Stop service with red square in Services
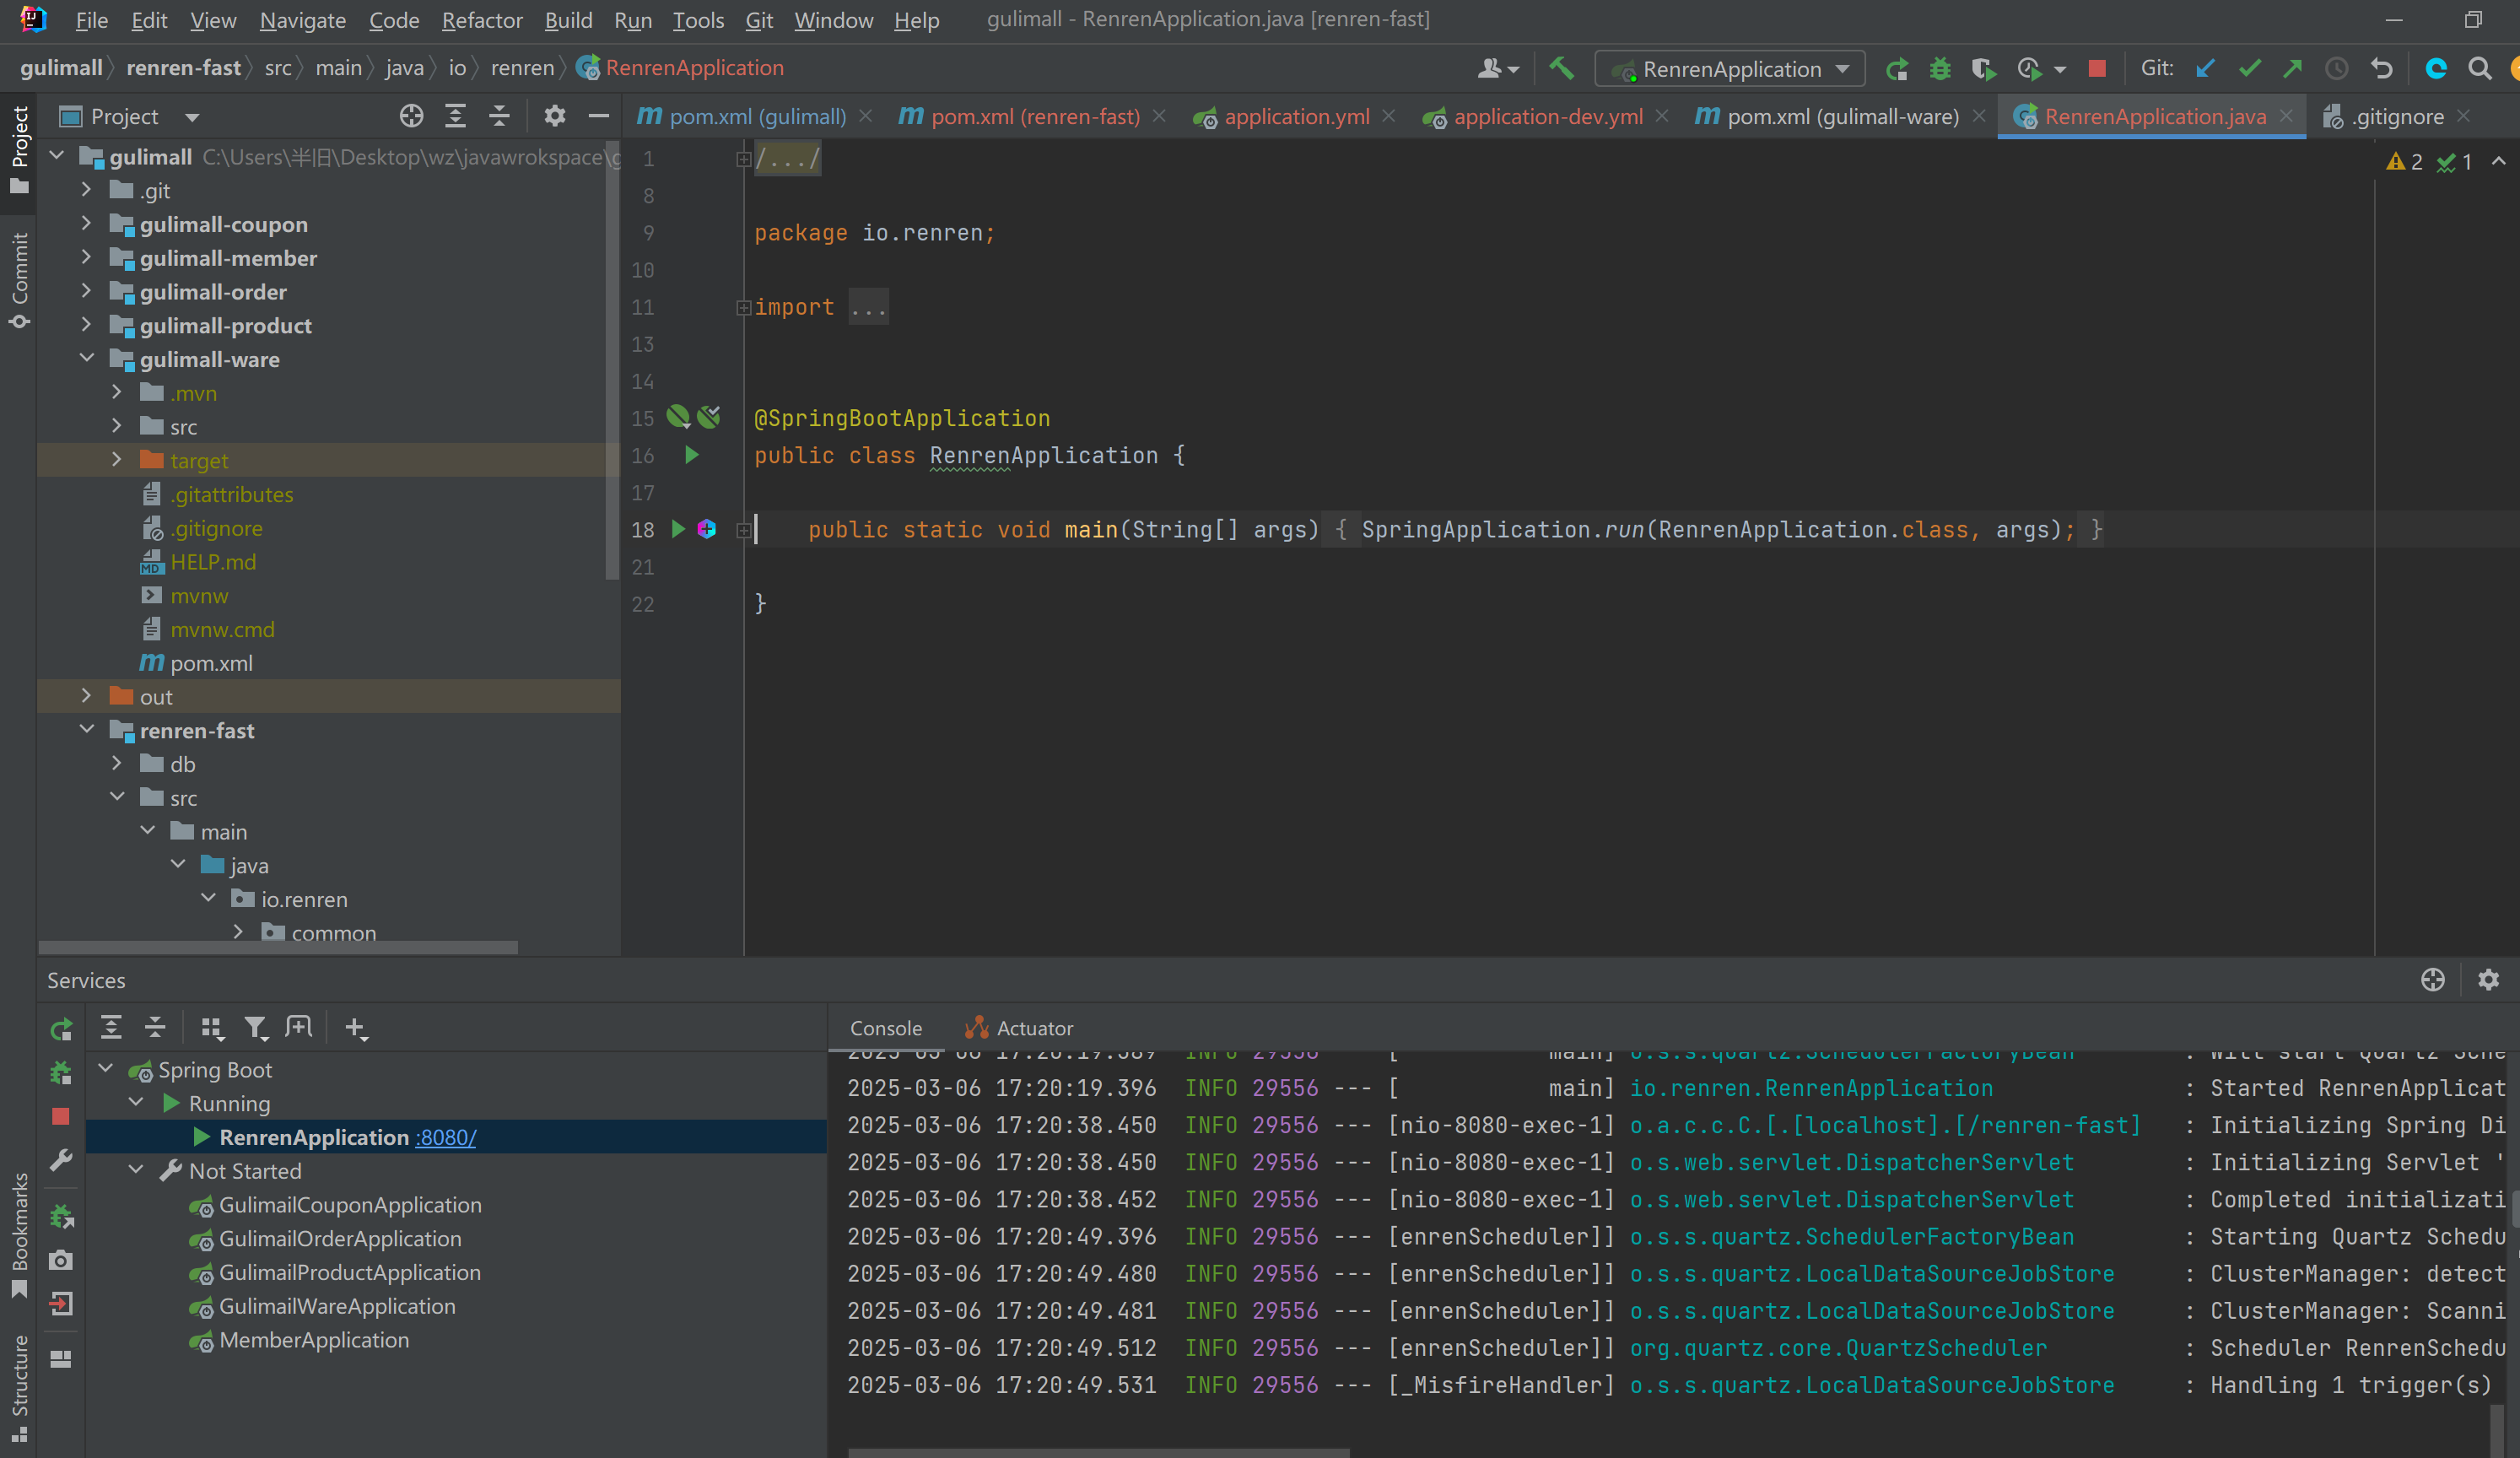Screen dimensions: 2520x1458 pyautogui.click(x=61, y=1116)
